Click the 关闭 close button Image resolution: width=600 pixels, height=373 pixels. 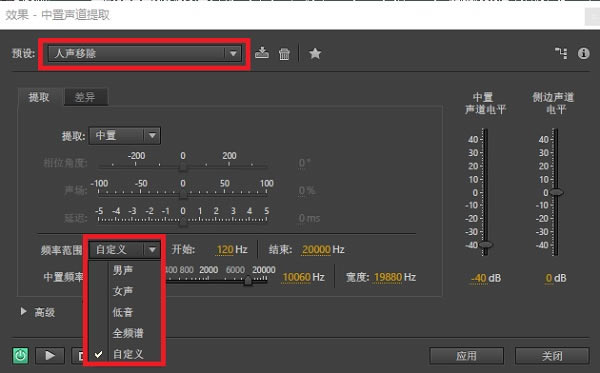[552, 356]
